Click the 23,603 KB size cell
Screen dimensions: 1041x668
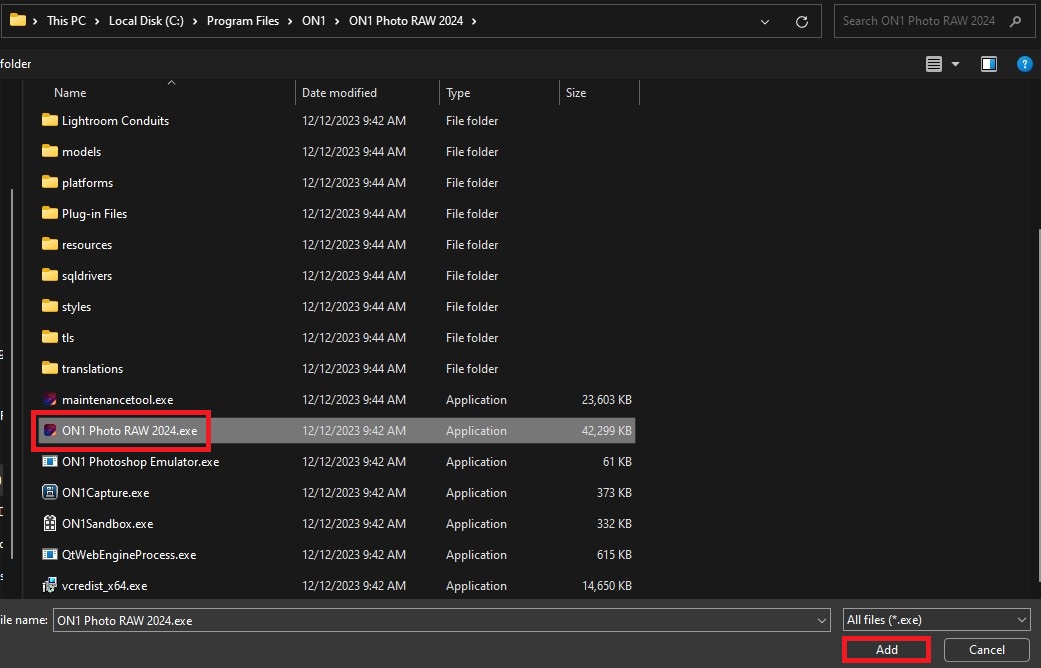[x=606, y=400]
